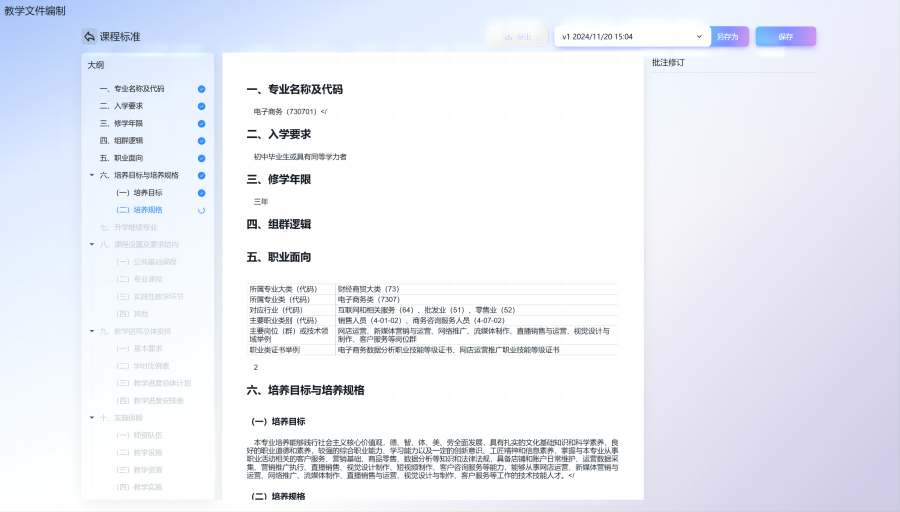
Task: Click the check icon for 六、培养目标与培养规格
Action: click(x=201, y=175)
